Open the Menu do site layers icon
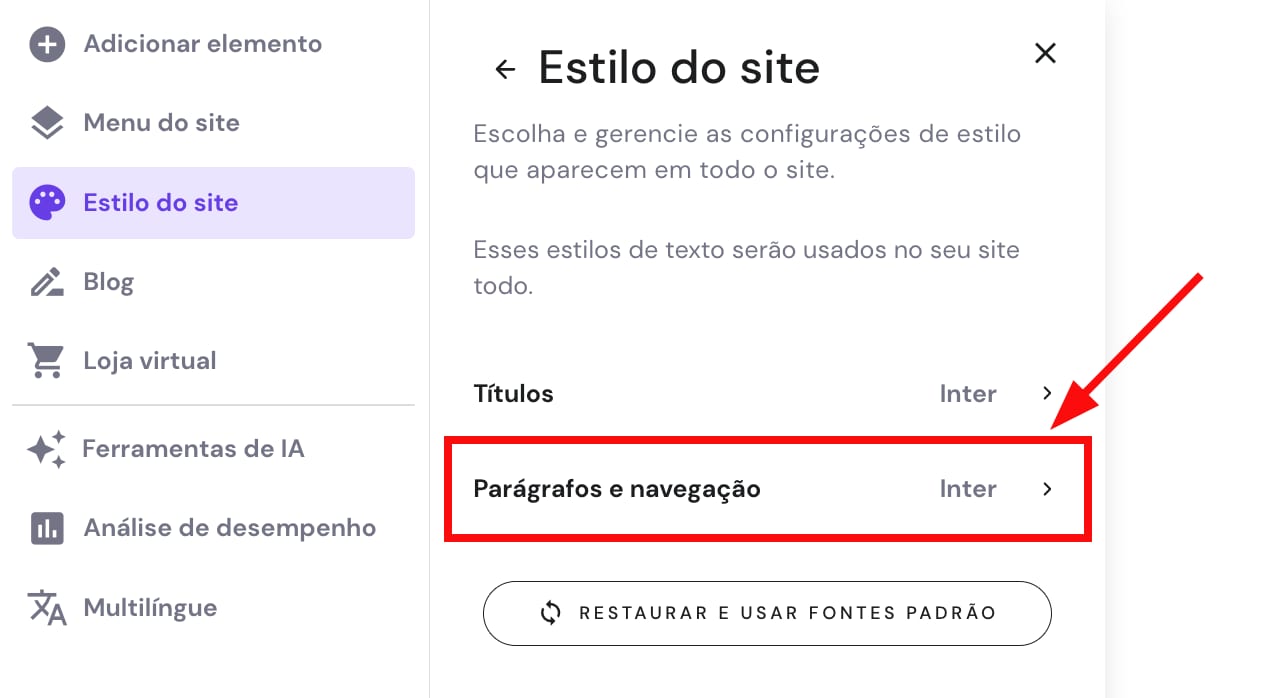Viewport: 1266px width, 698px height. click(46, 122)
